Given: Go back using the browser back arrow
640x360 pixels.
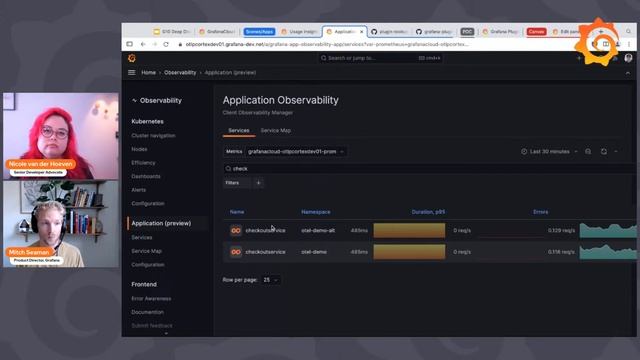Looking at the screenshot, I should [x=143, y=44].
